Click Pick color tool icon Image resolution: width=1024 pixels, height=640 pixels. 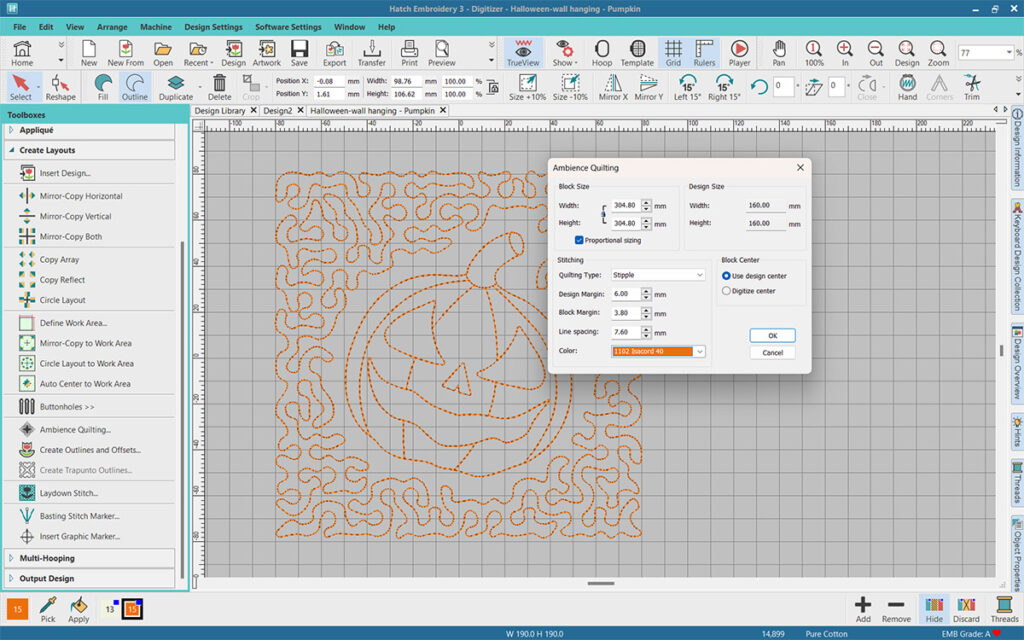(48, 609)
